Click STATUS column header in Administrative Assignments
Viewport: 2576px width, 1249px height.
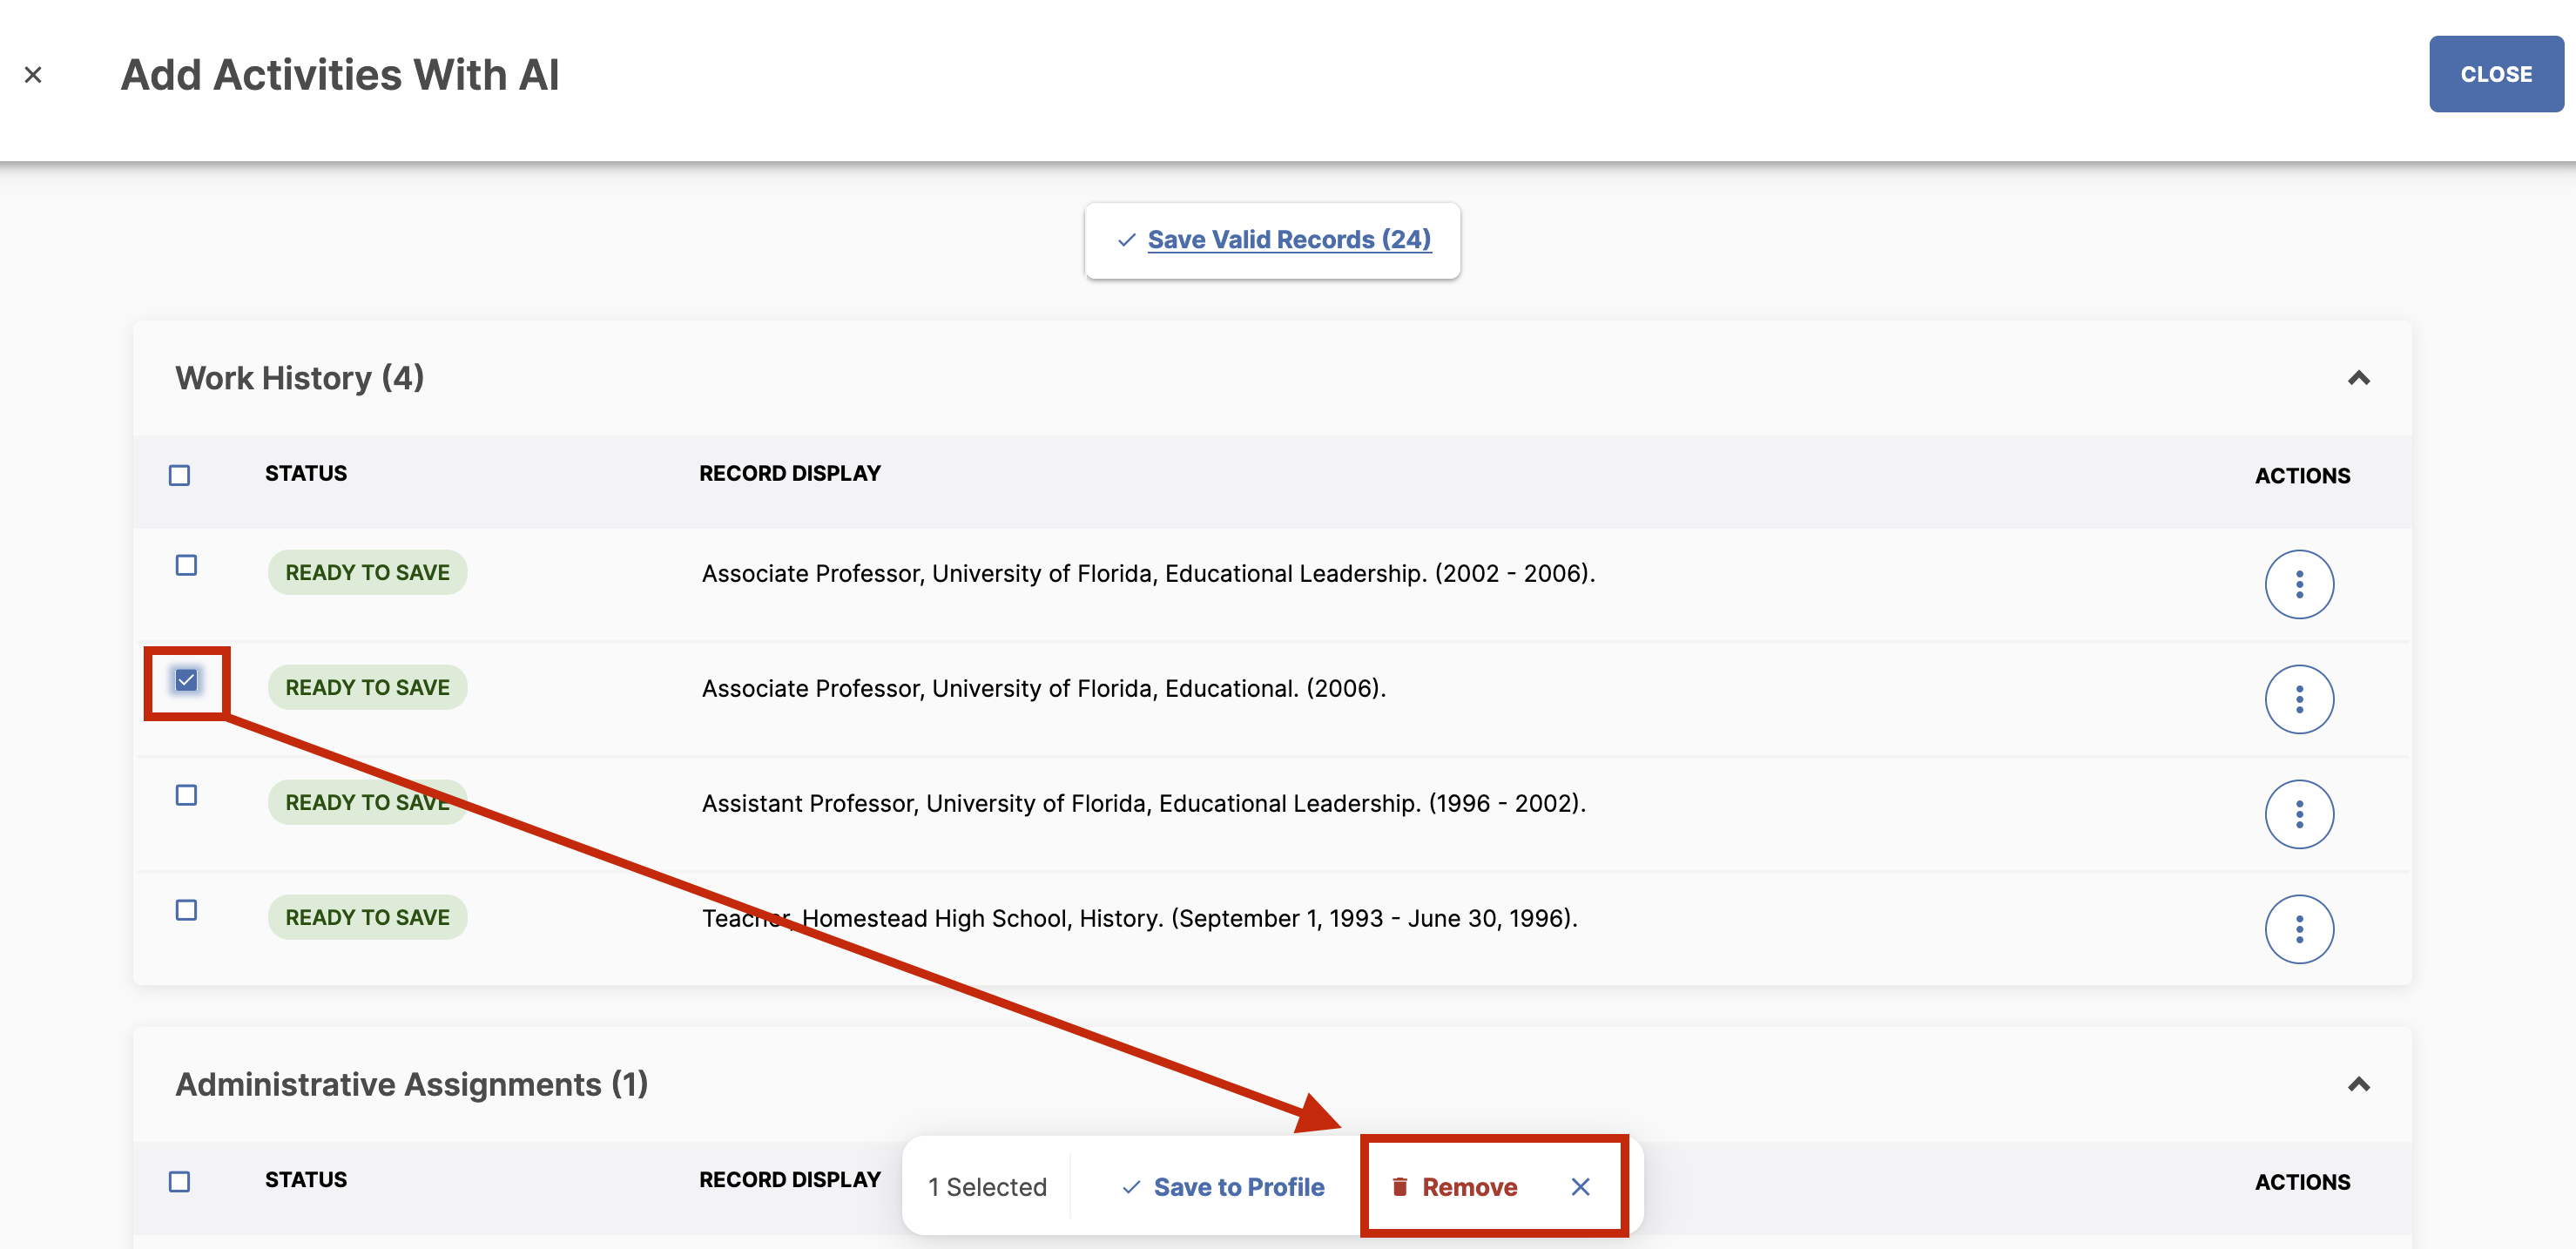pos(306,1180)
